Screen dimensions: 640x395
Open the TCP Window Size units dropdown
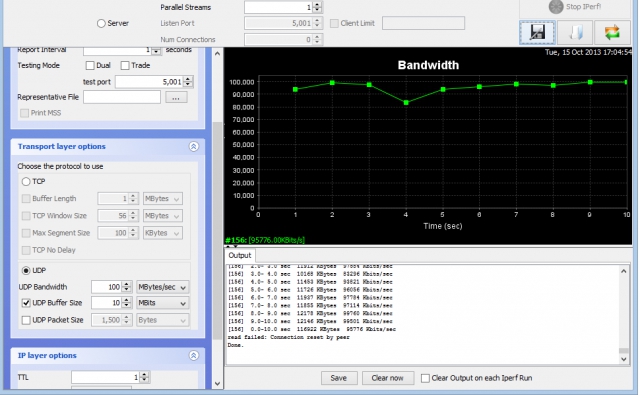[x=163, y=216]
